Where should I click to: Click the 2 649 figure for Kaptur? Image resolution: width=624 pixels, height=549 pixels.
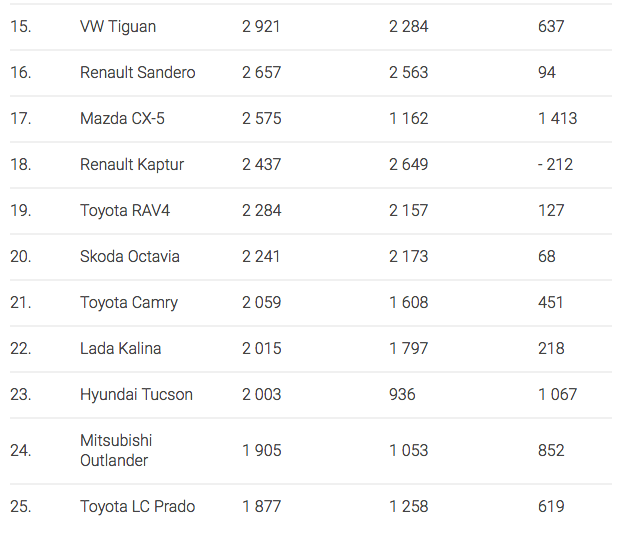click(409, 164)
